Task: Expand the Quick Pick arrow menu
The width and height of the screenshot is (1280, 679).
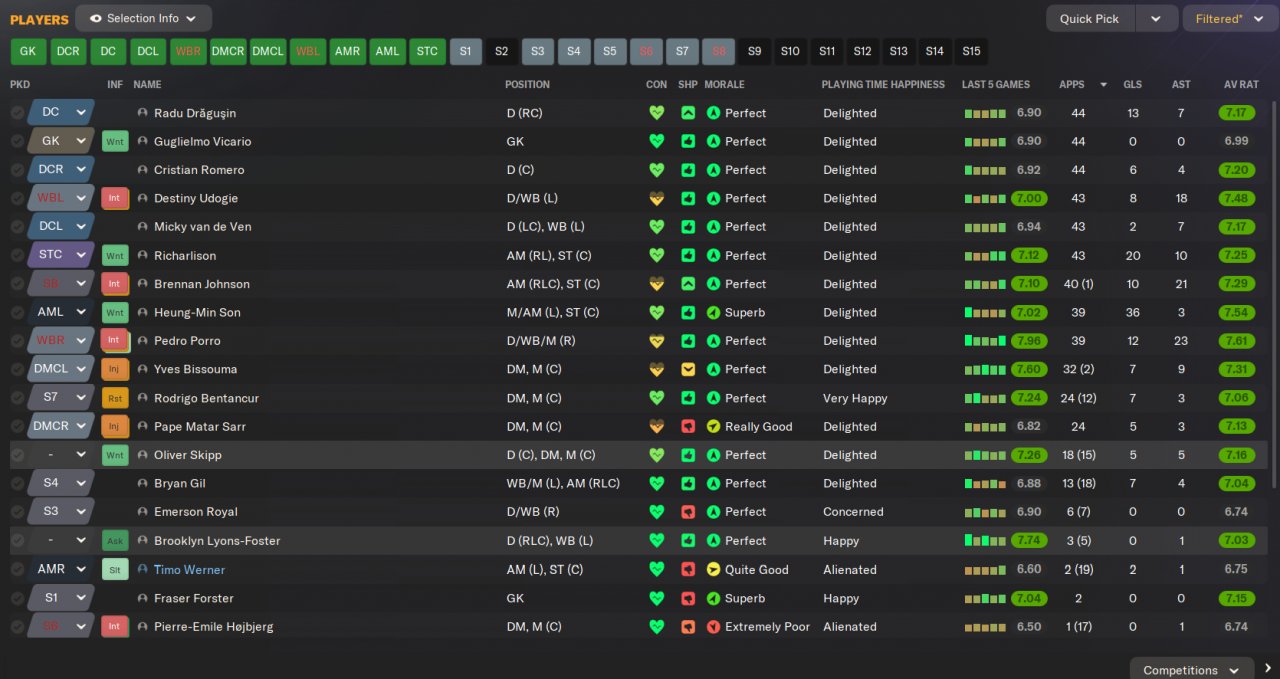Action: 1156,18
